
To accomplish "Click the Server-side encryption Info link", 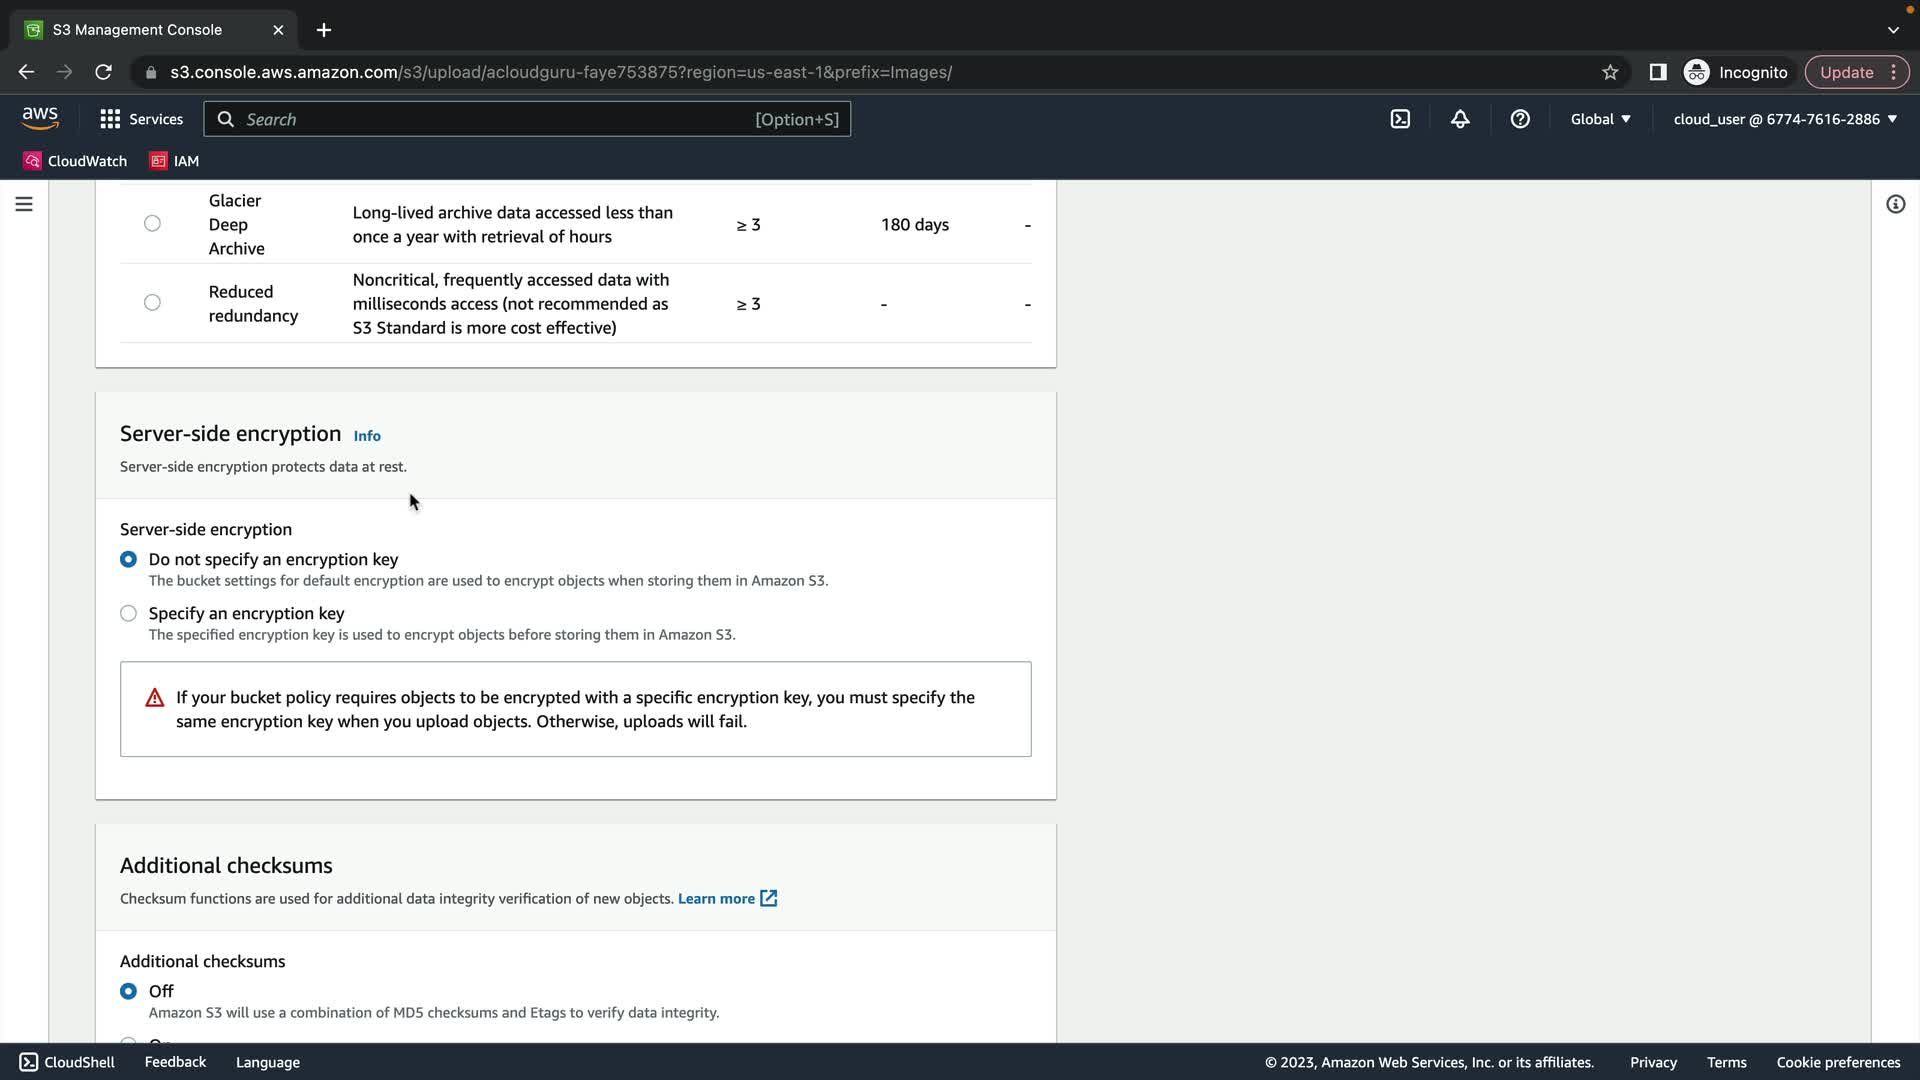I will tap(367, 436).
